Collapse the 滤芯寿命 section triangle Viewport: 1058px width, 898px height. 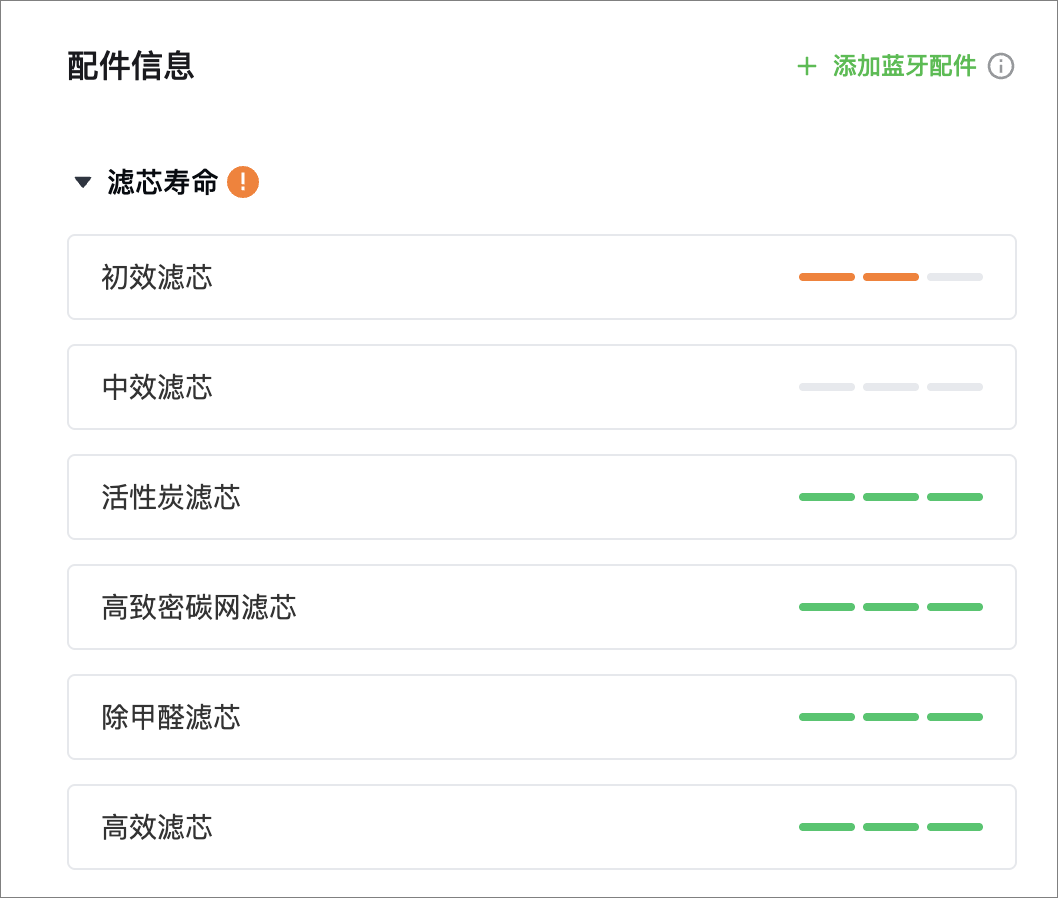point(83,182)
